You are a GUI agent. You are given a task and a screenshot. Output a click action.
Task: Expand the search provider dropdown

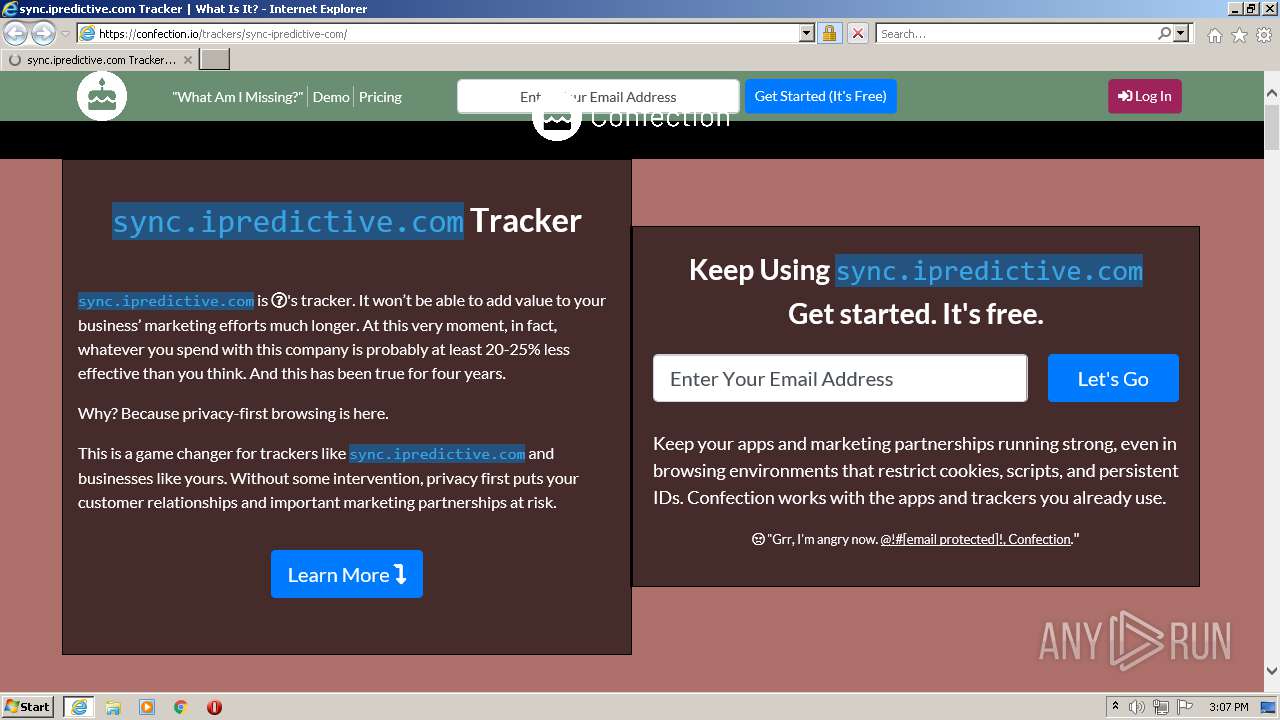(x=1181, y=33)
